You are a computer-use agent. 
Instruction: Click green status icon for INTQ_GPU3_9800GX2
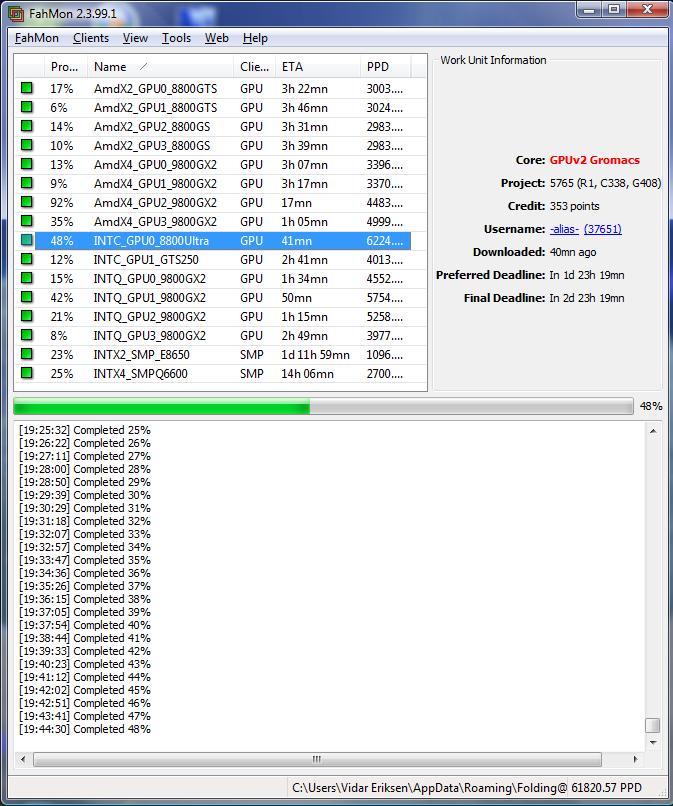[27, 335]
